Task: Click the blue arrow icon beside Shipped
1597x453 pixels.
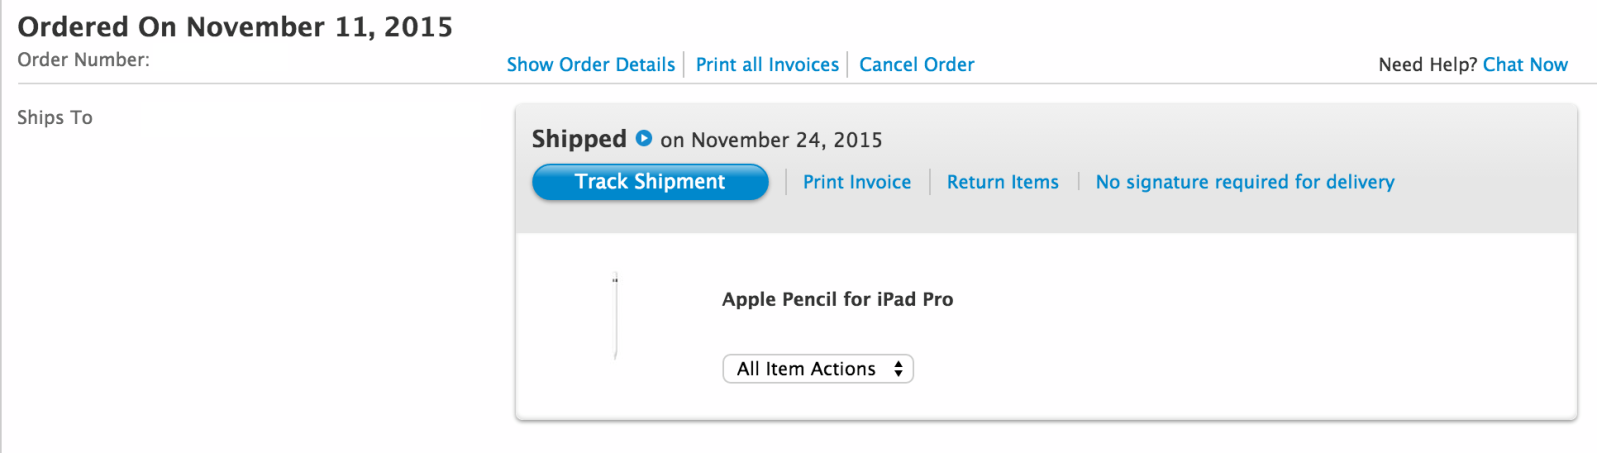Action: coord(644,139)
